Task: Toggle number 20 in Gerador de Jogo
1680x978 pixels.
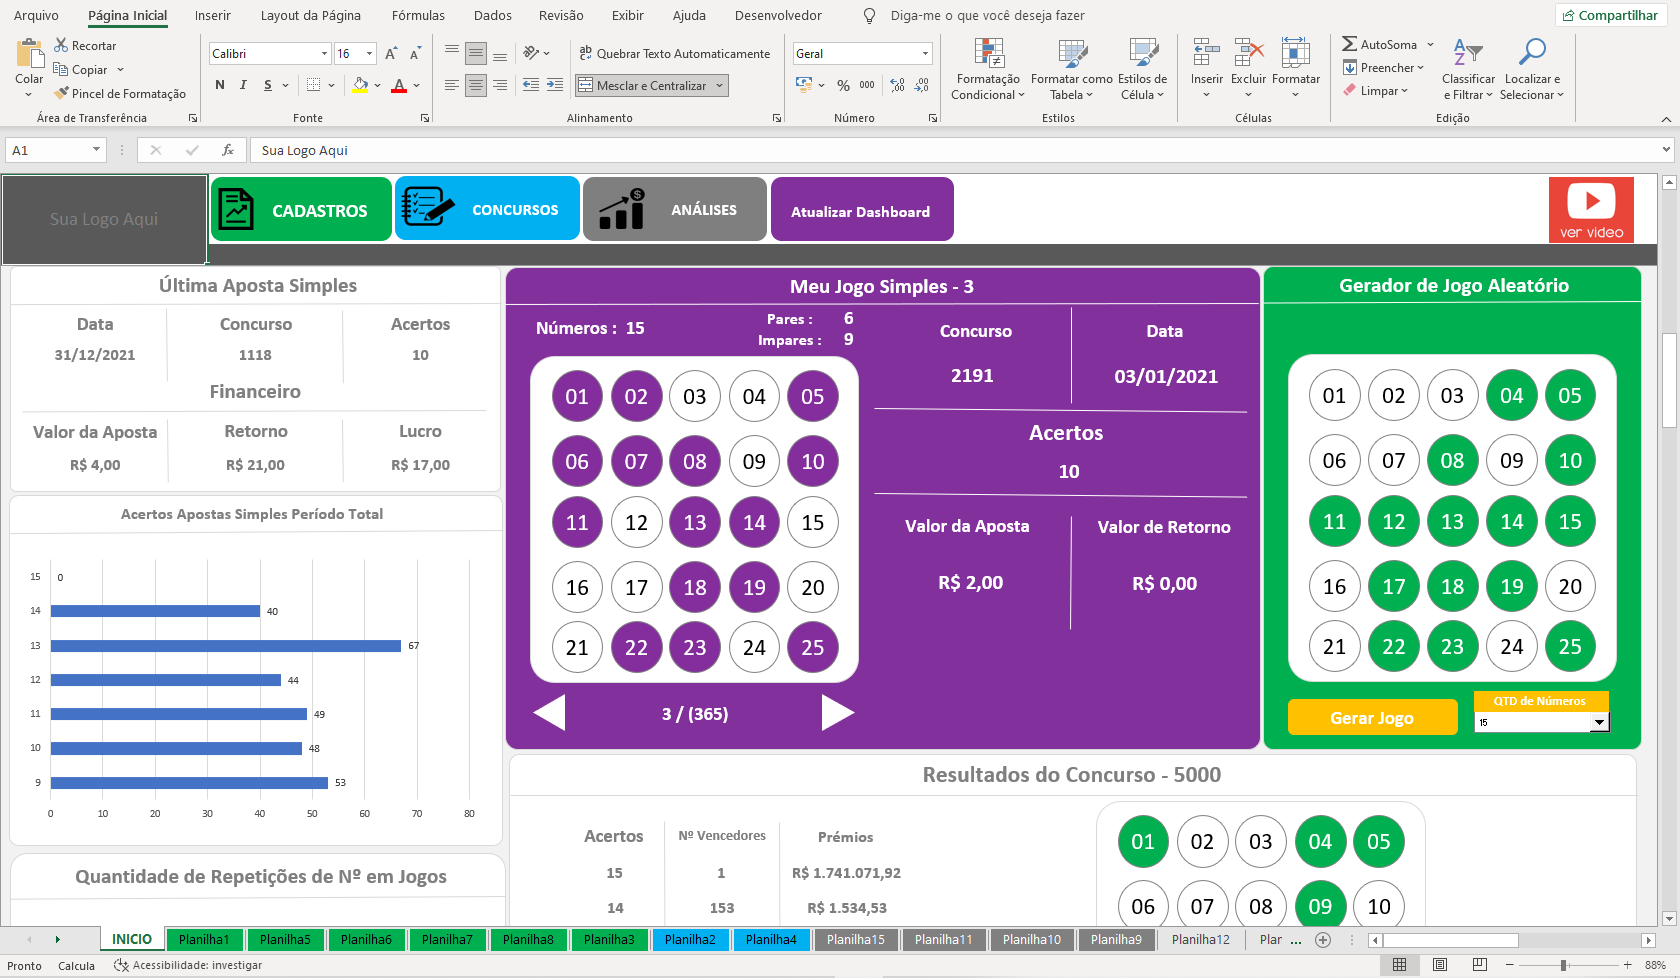Action: pyautogui.click(x=1570, y=587)
